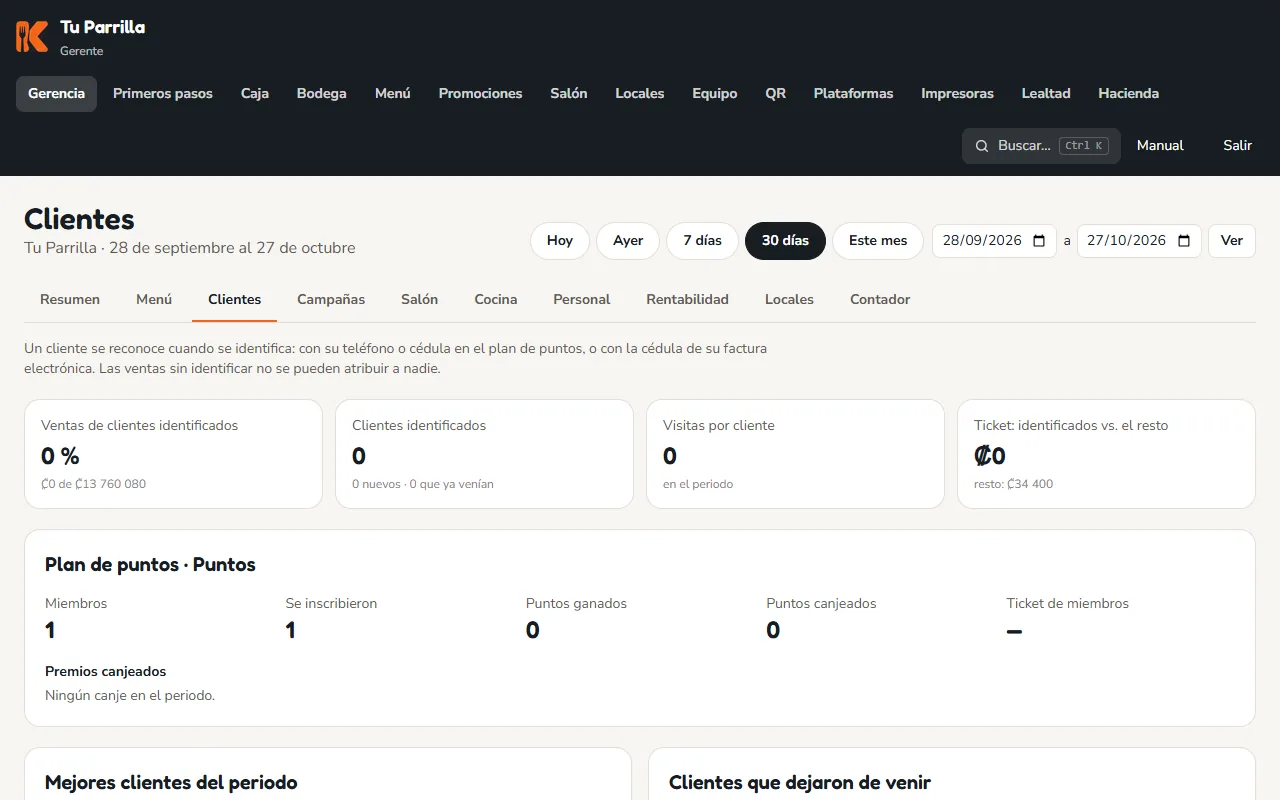The image size is (1280, 800).
Task: Click the Tu Parrilla restaurant name
Action: click(102, 27)
